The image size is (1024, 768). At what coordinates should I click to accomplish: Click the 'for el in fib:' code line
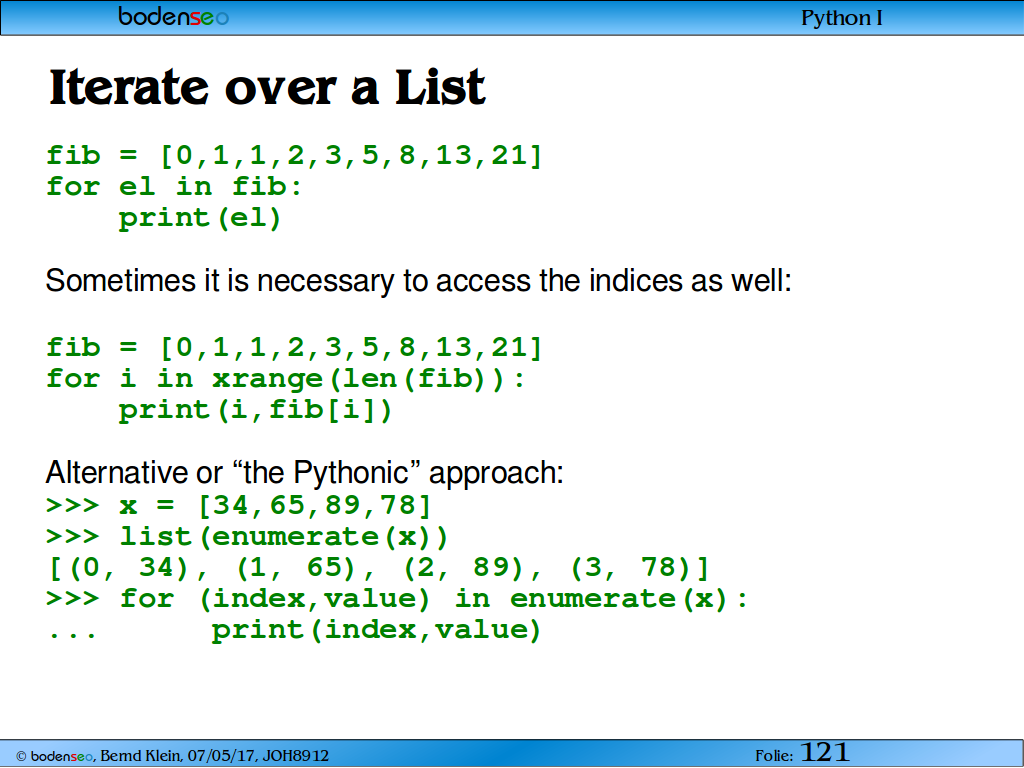click(174, 187)
